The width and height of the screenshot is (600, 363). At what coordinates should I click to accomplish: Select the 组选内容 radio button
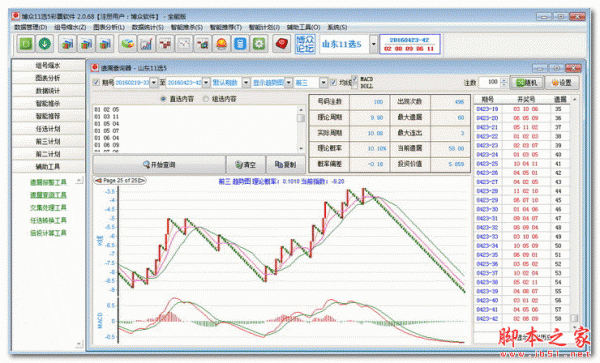coord(206,99)
